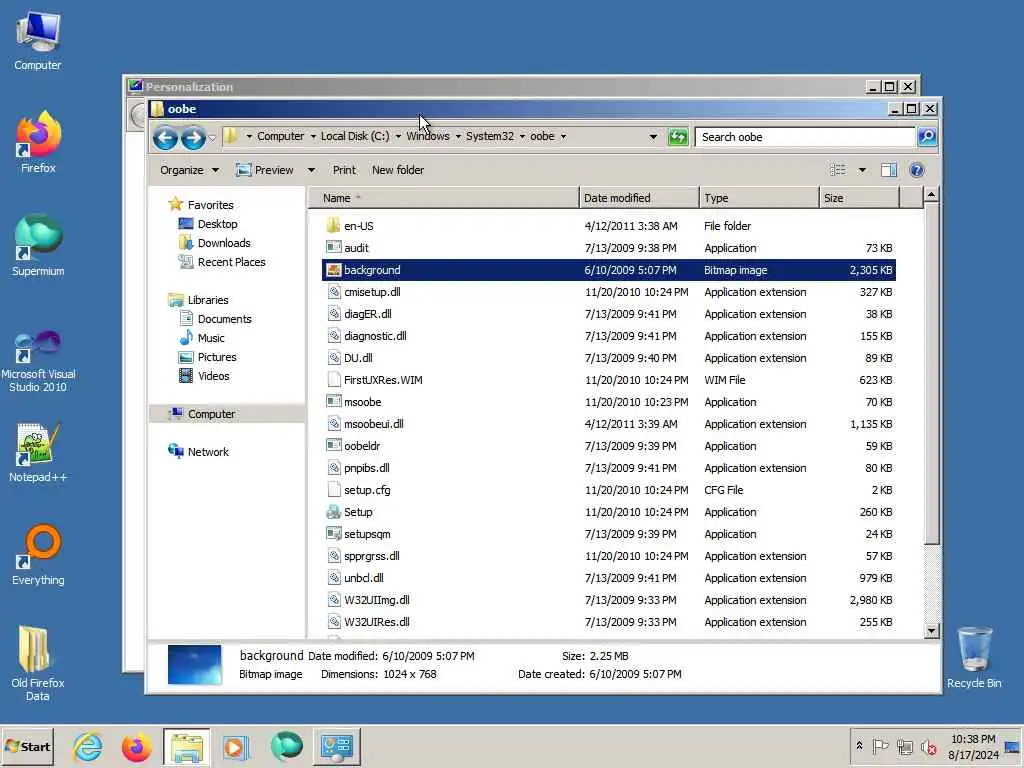
Task: Launch Firefox from the taskbar
Action: (136, 747)
